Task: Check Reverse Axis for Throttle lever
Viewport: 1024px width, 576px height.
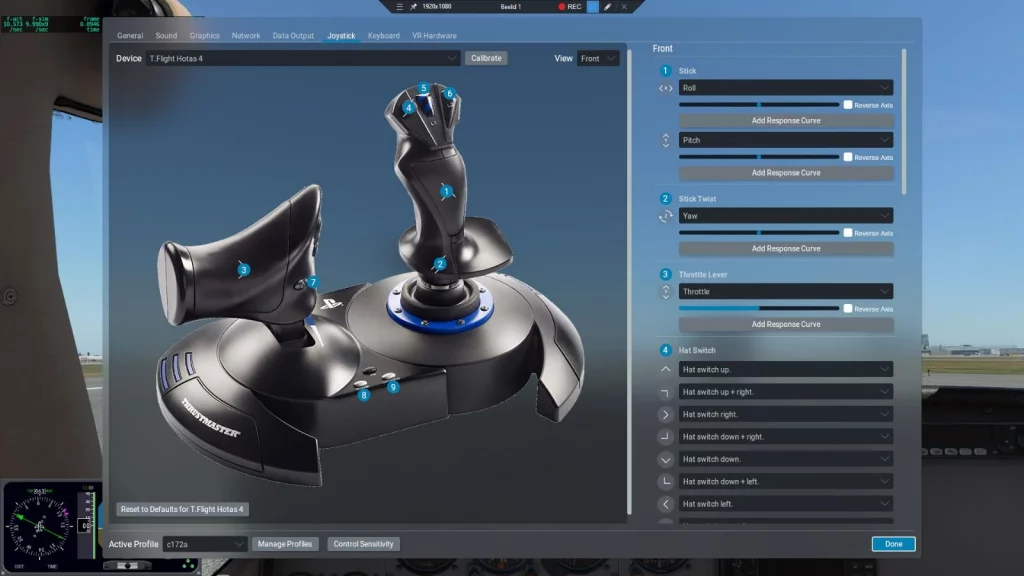Action: coord(848,308)
